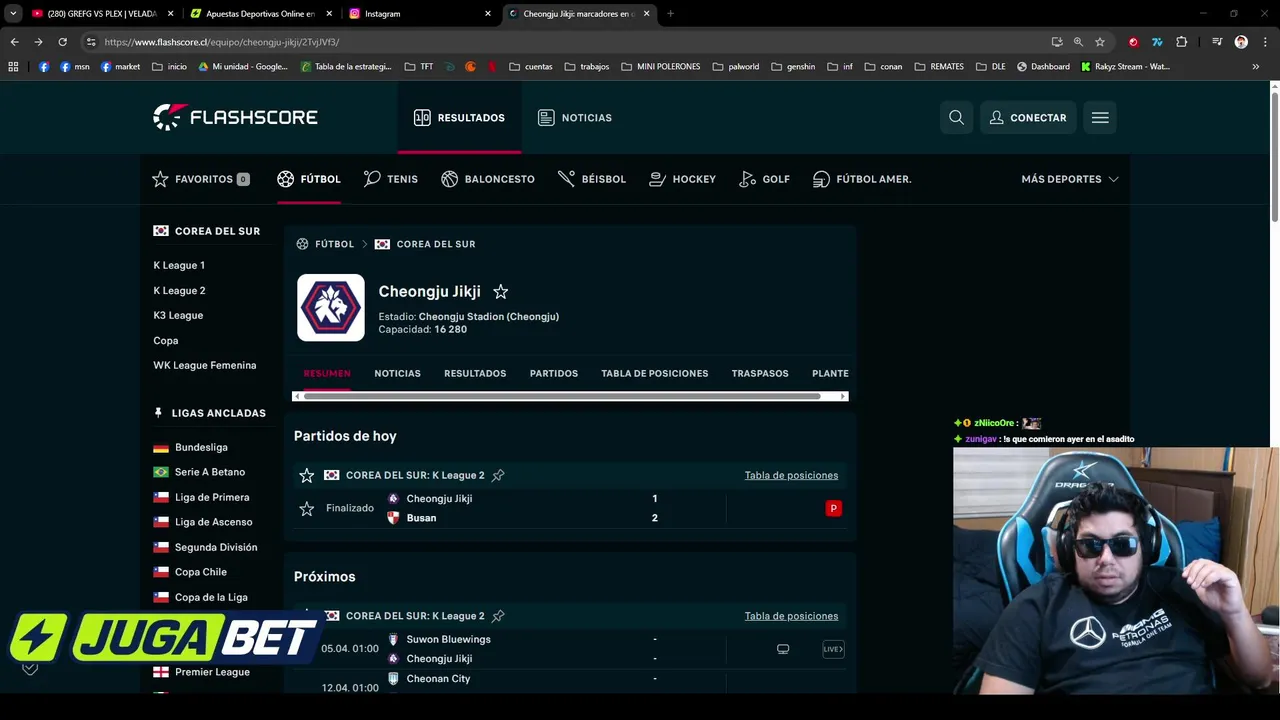1280x720 pixels.
Task: Favorite Cheongju Jikji with the star
Action: coord(501,292)
